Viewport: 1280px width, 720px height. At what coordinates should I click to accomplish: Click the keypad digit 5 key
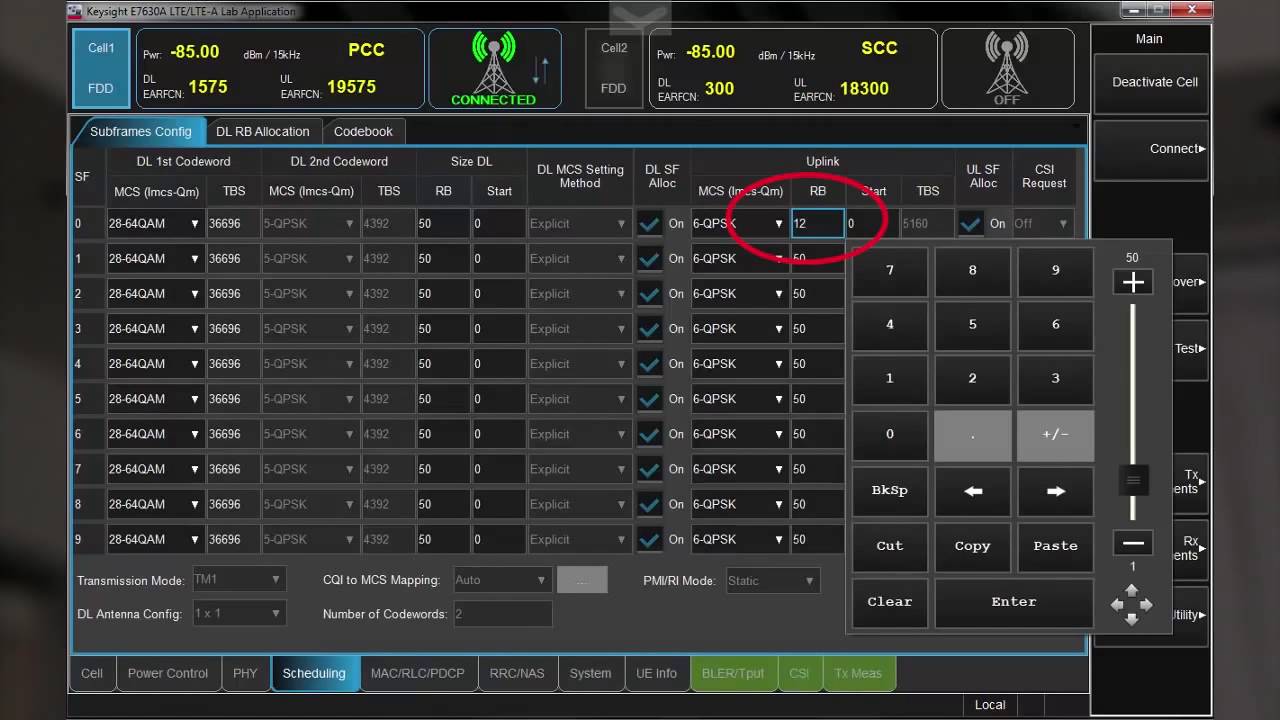[972, 324]
